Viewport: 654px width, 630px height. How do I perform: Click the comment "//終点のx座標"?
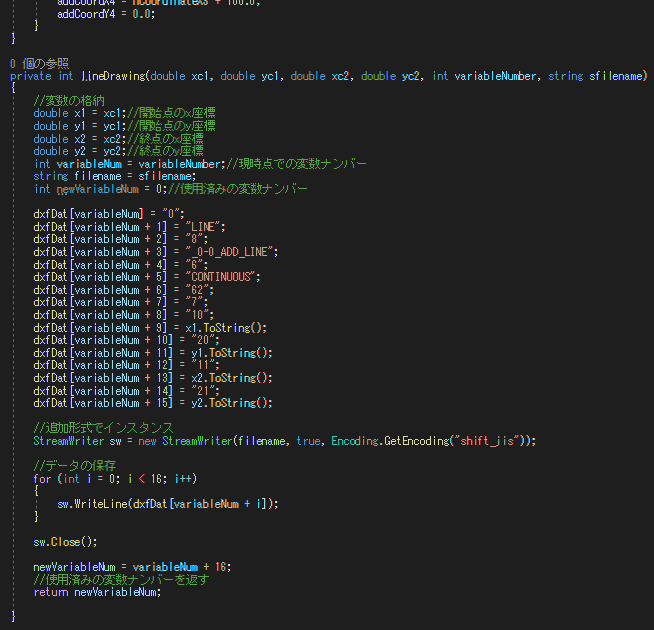pos(165,139)
